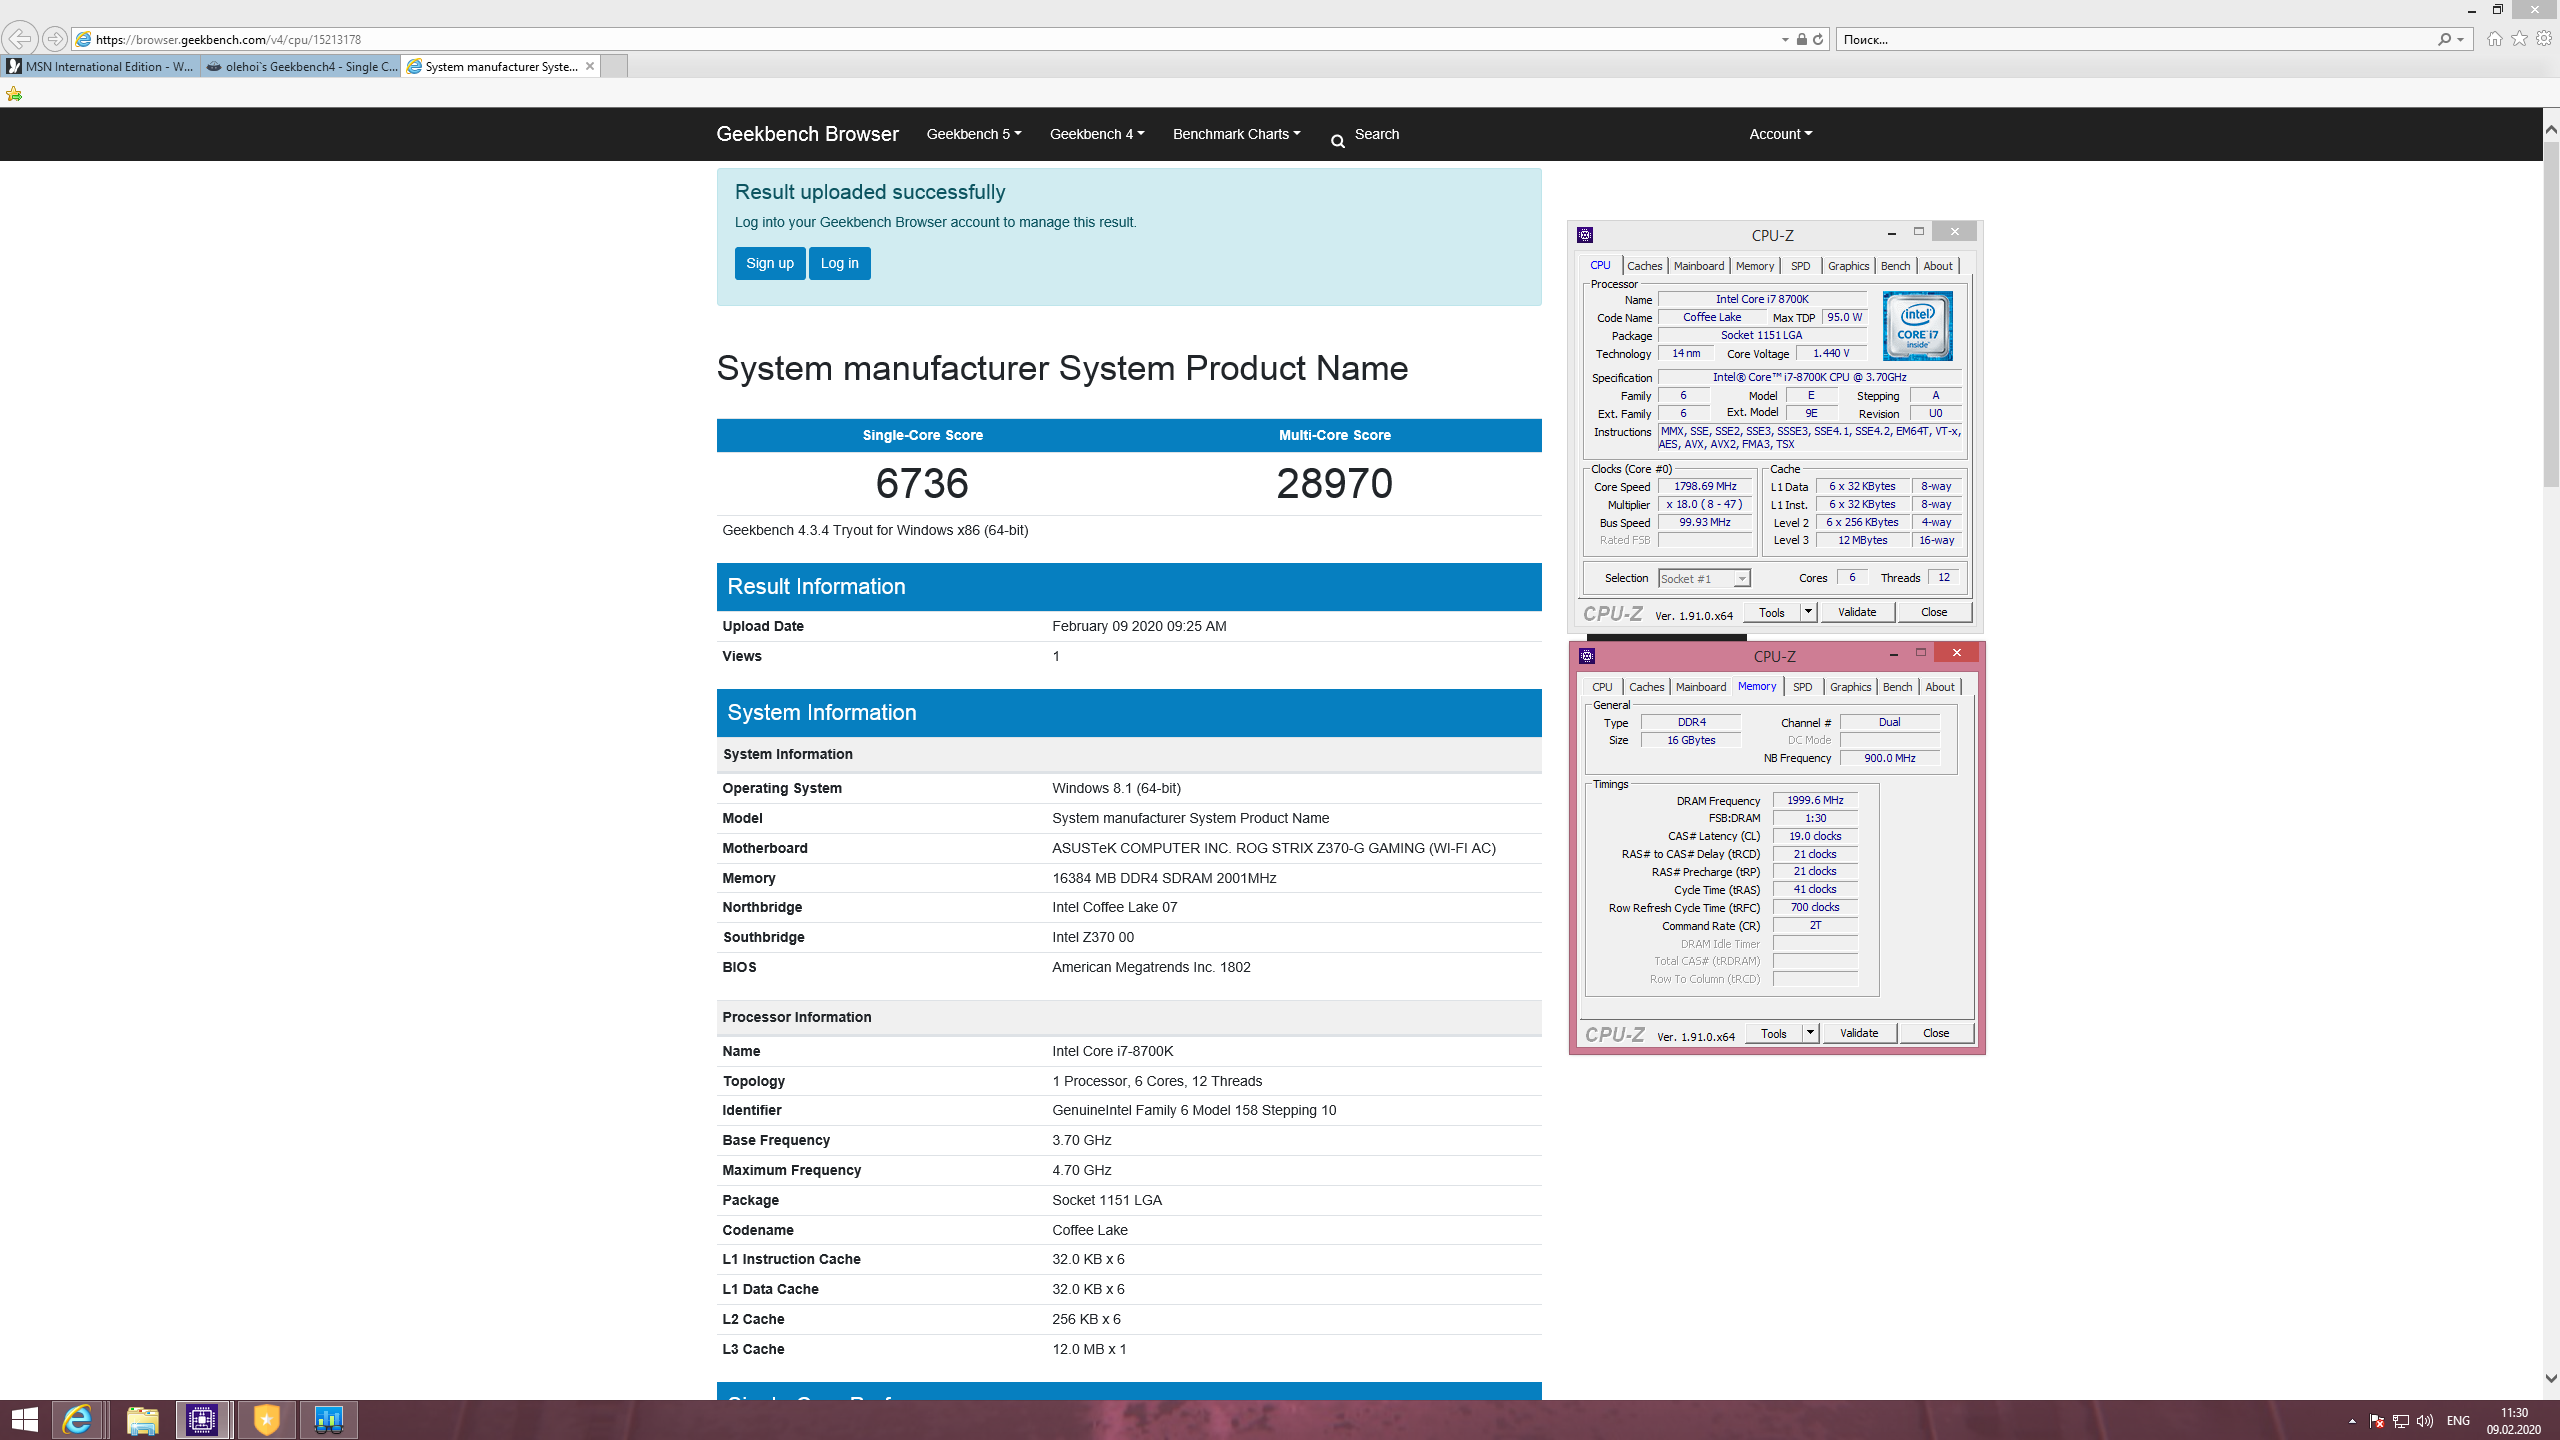The height and width of the screenshot is (1440, 2560).
Task: Open the Geekbench chart app on taskbar
Action: coord(329,1420)
